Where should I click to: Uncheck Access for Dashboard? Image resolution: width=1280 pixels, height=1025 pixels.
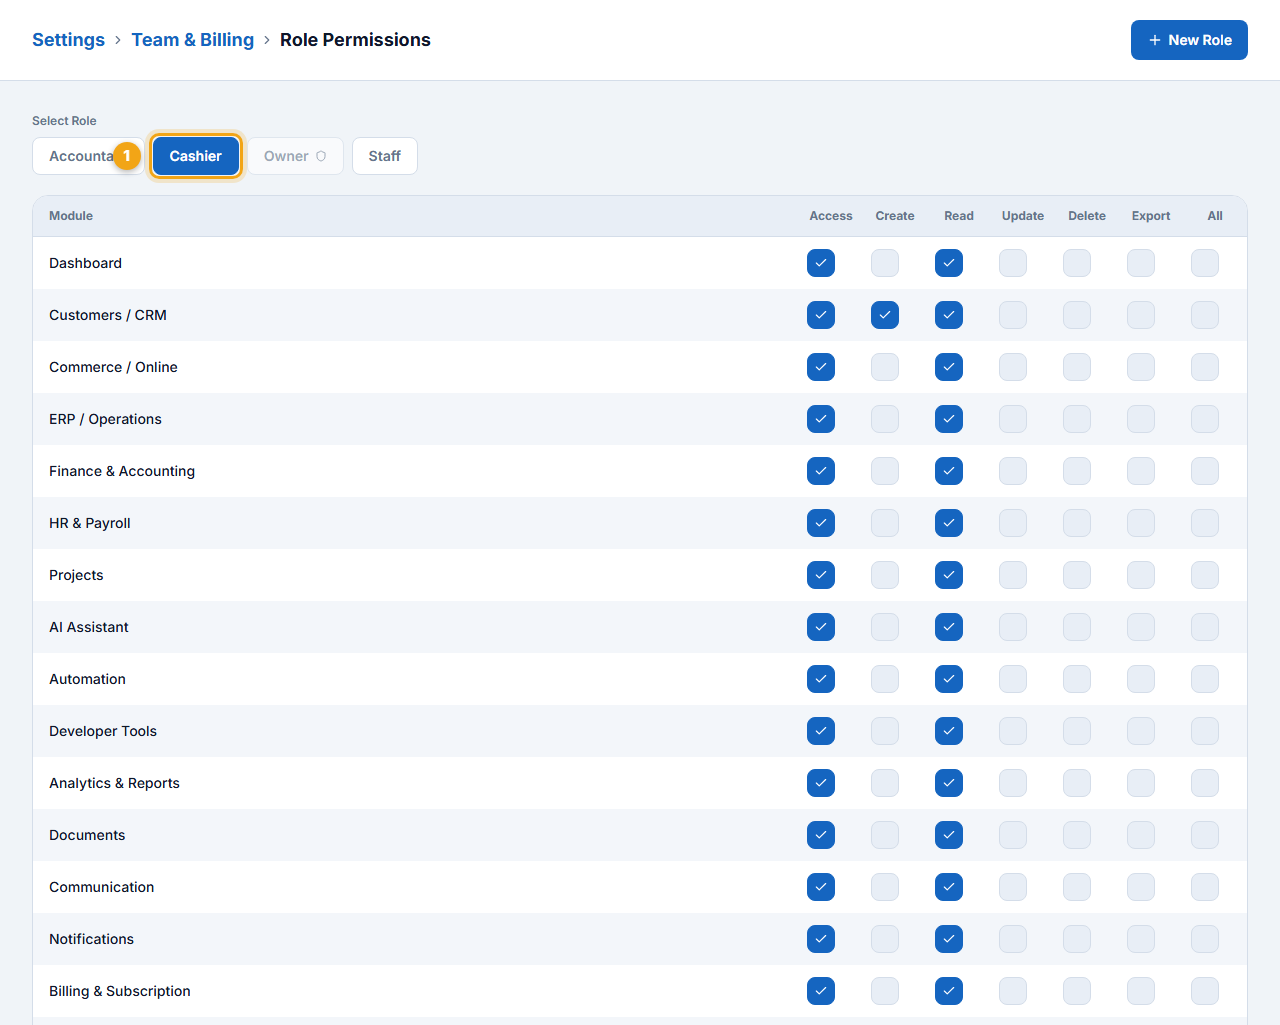tap(821, 263)
